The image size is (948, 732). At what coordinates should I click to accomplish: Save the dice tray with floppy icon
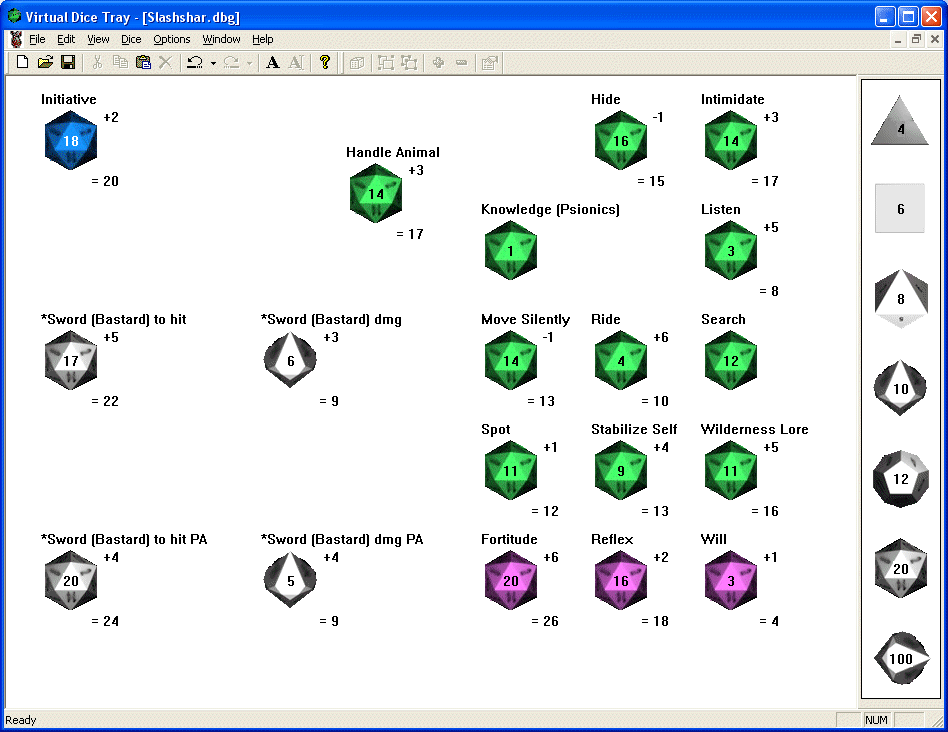click(x=68, y=62)
